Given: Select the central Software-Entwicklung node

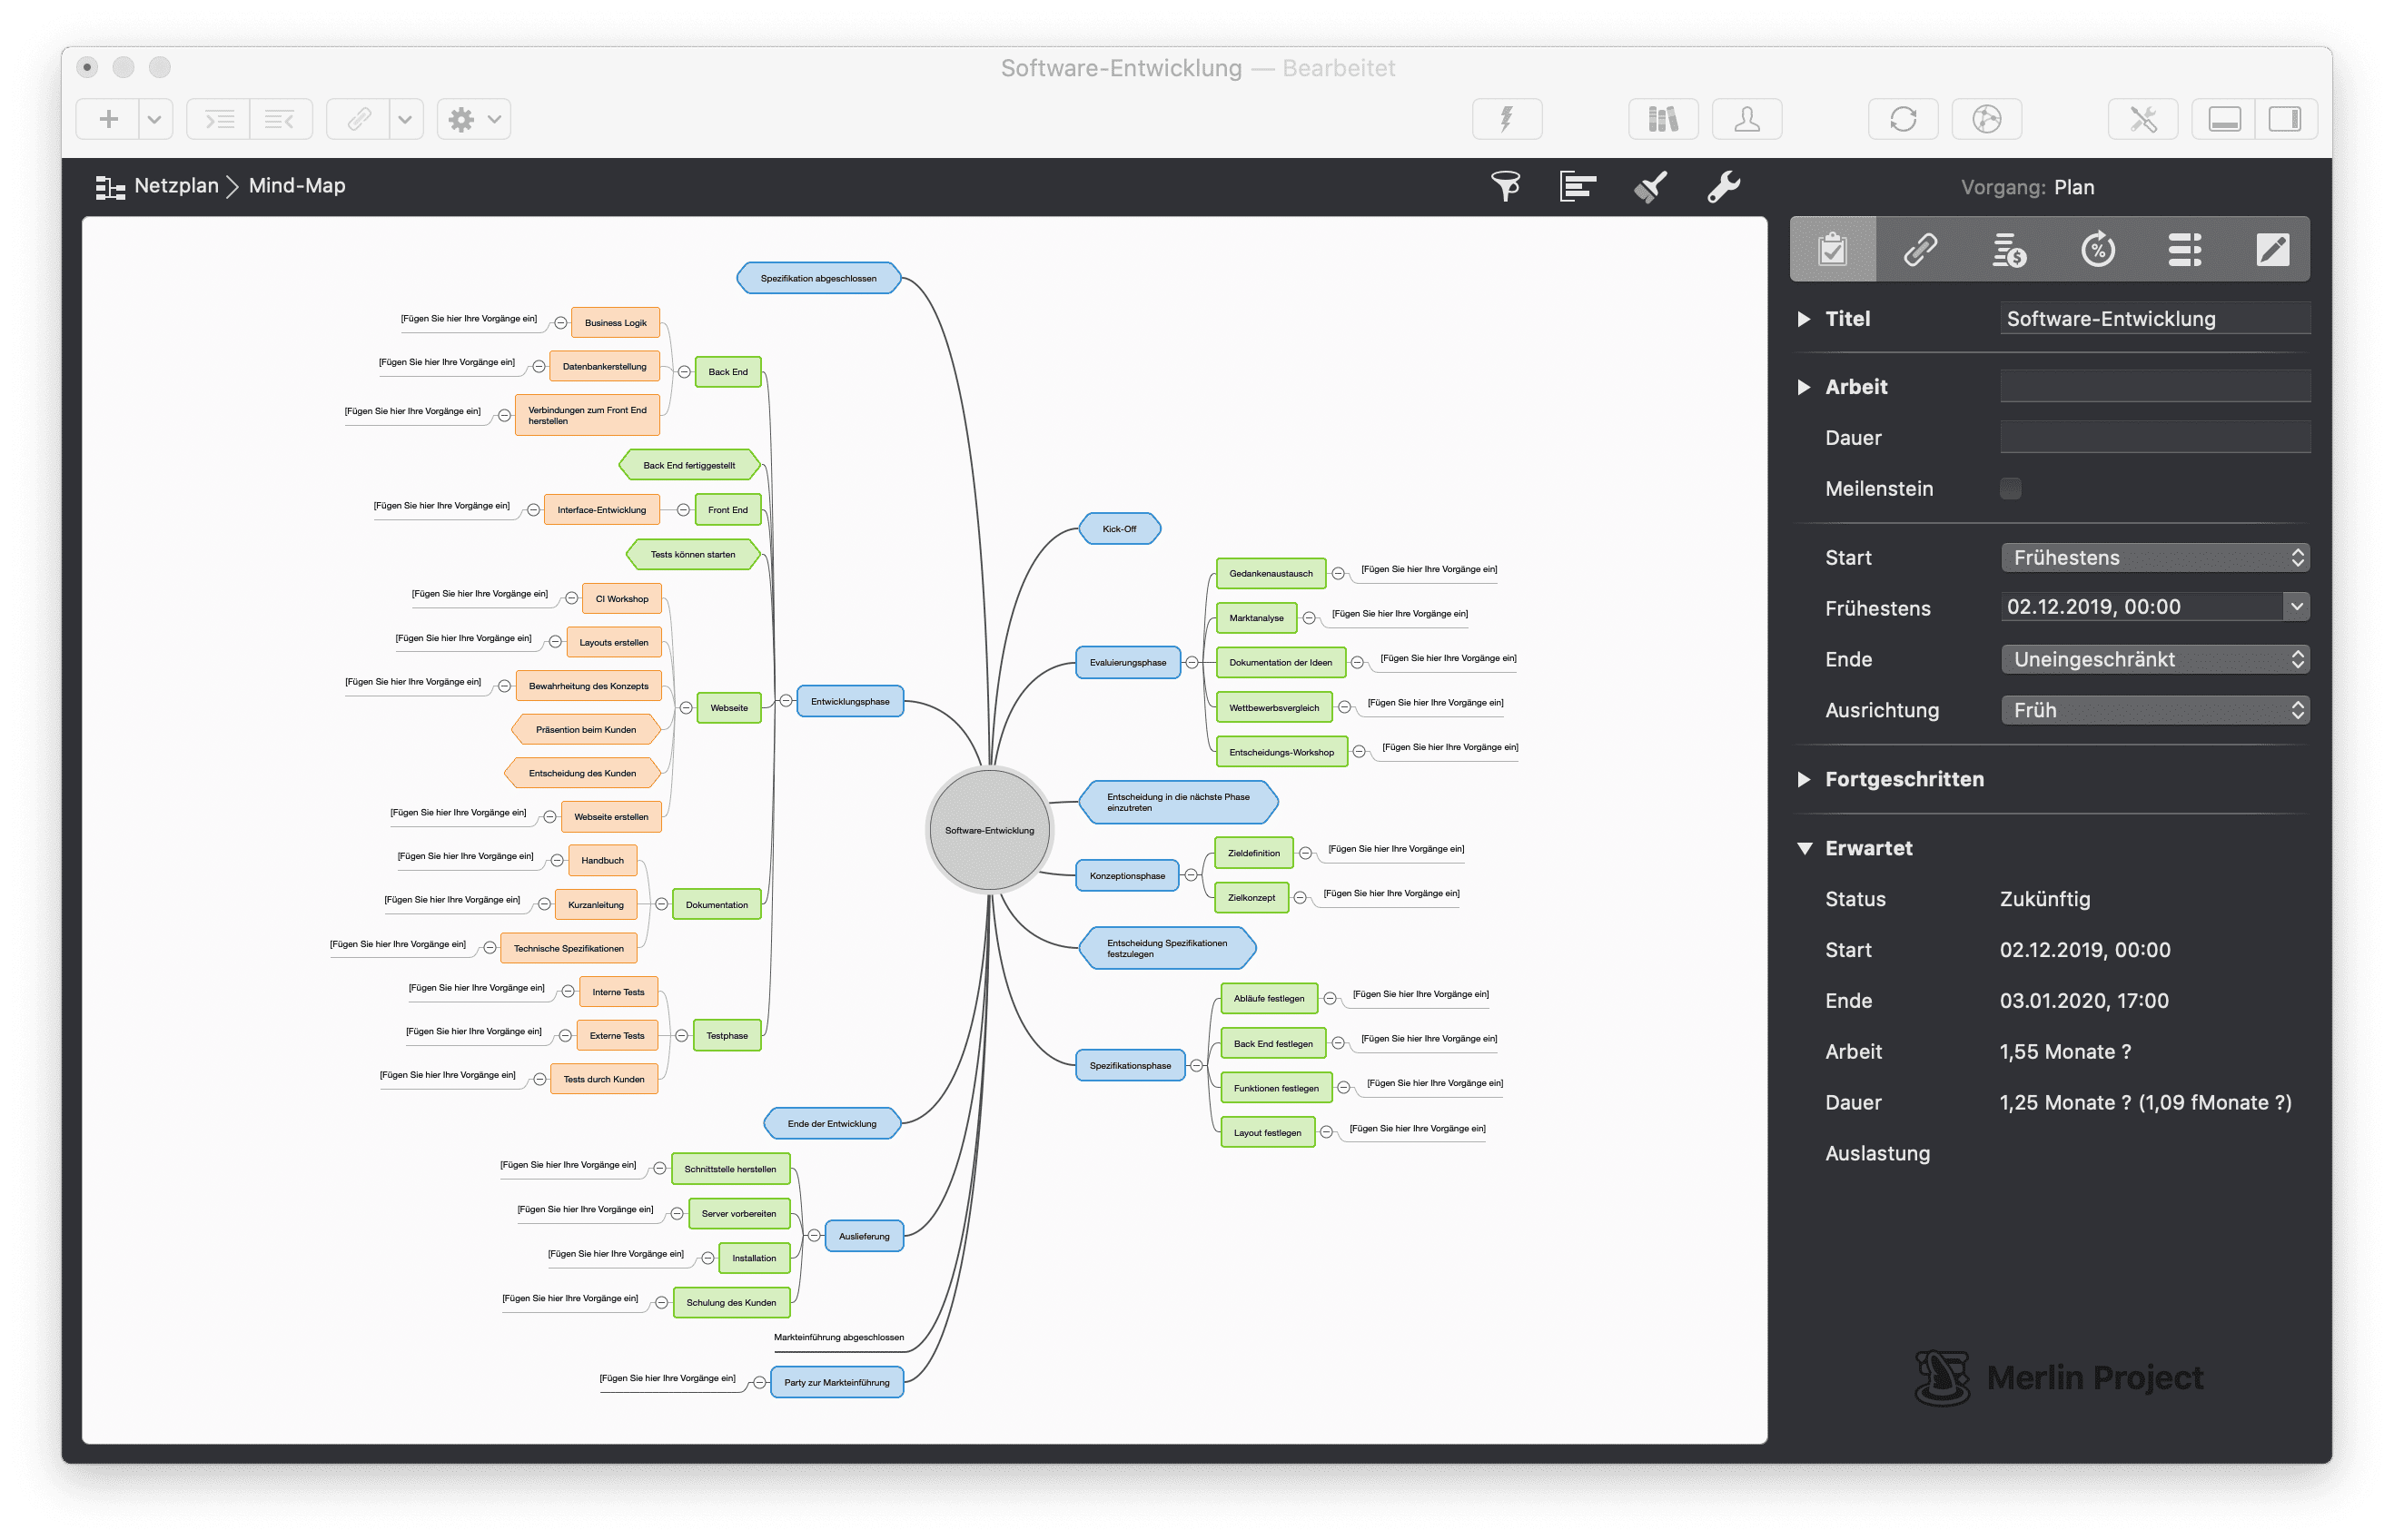Looking at the screenshot, I should tap(989, 830).
